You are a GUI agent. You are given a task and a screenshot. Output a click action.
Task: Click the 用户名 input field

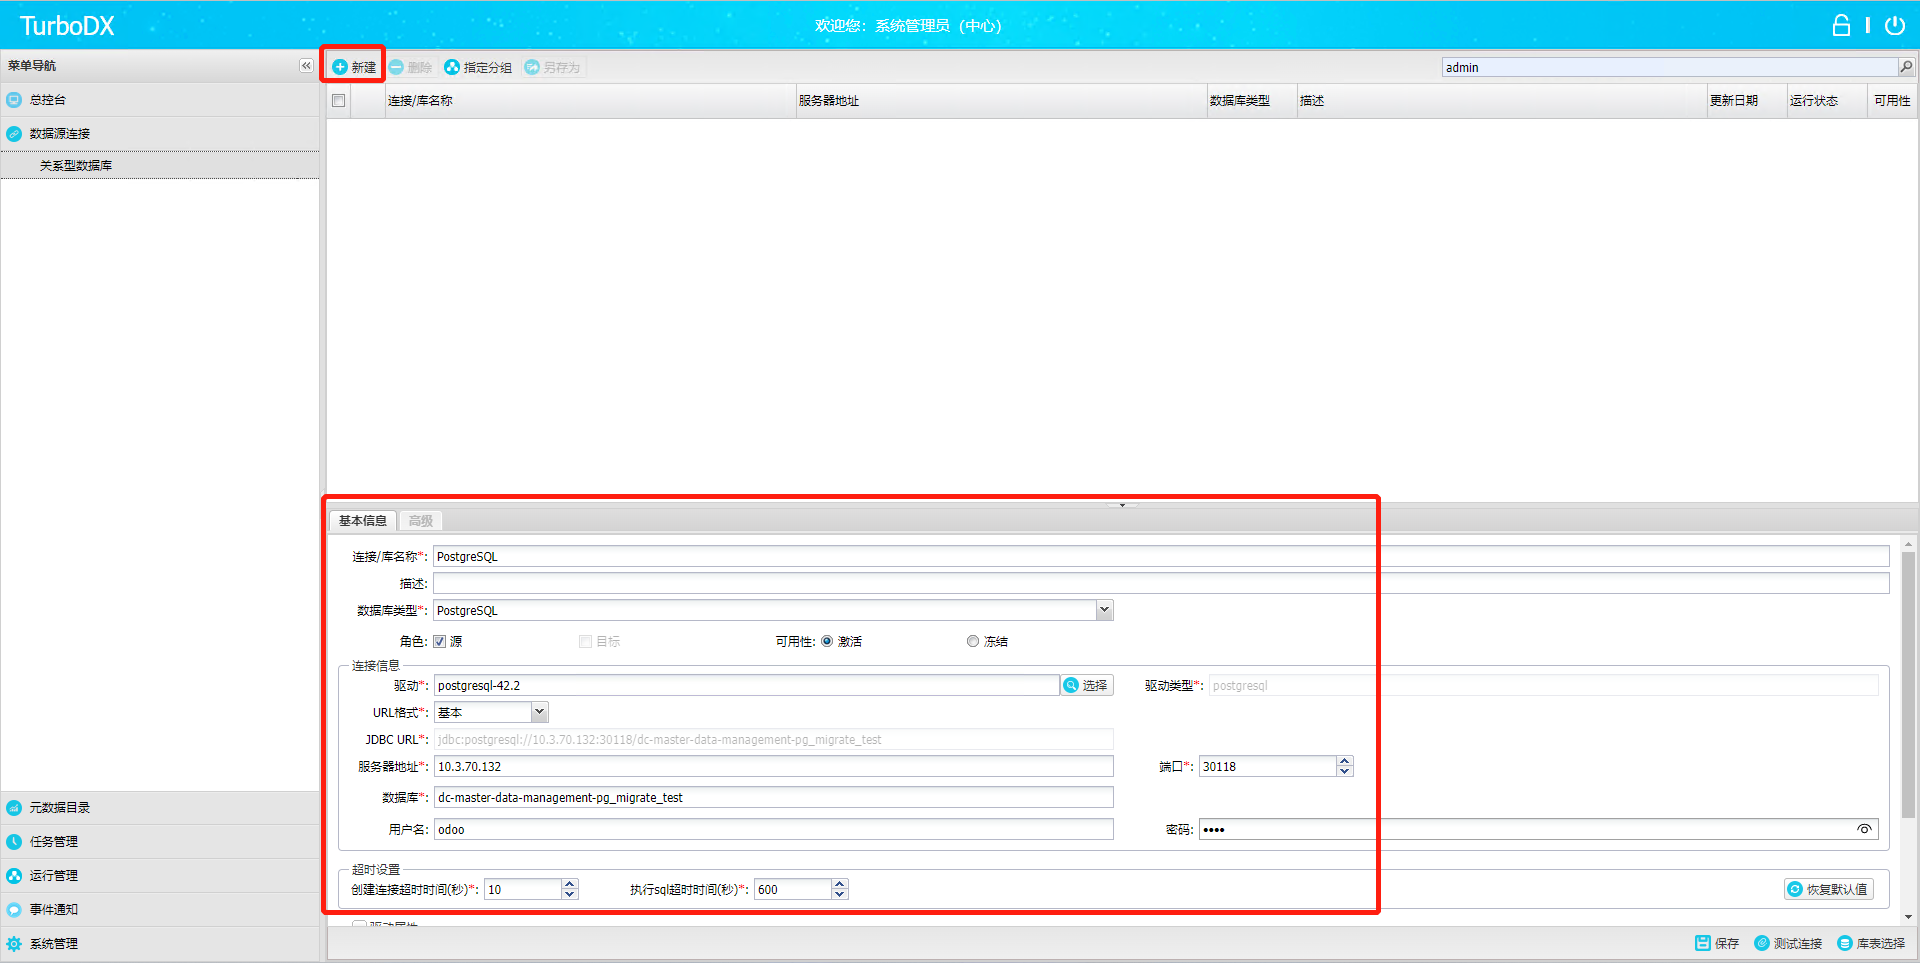click(774, 830)
